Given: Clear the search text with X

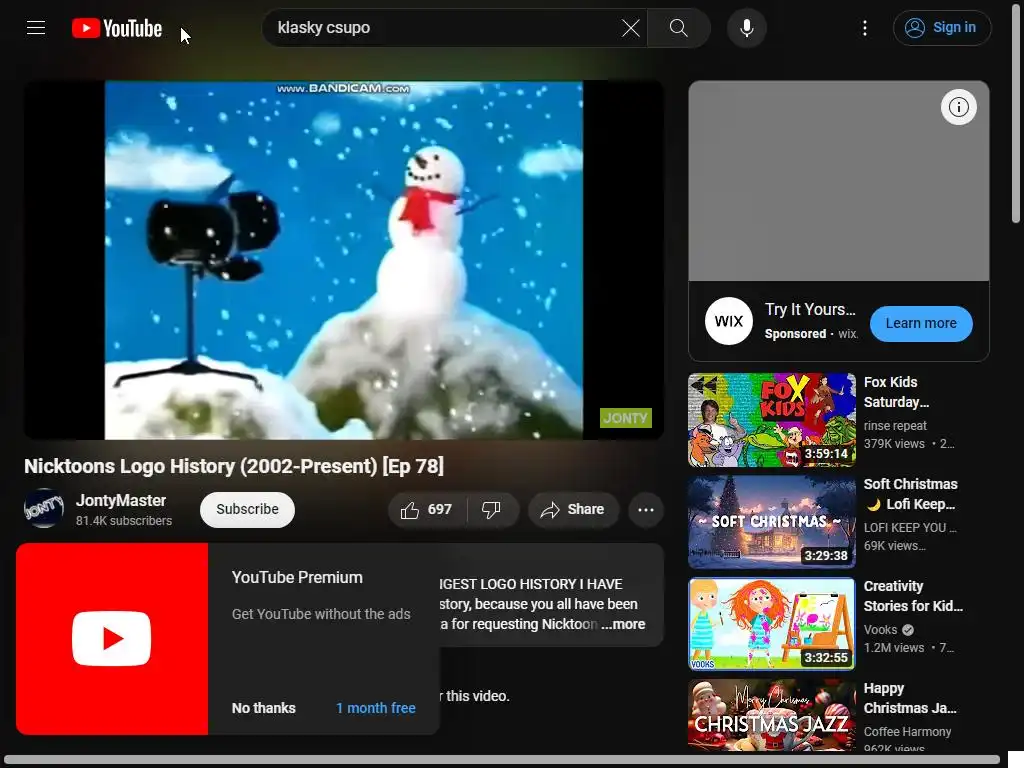Looking at the screenshot, I should click(630, 28).
